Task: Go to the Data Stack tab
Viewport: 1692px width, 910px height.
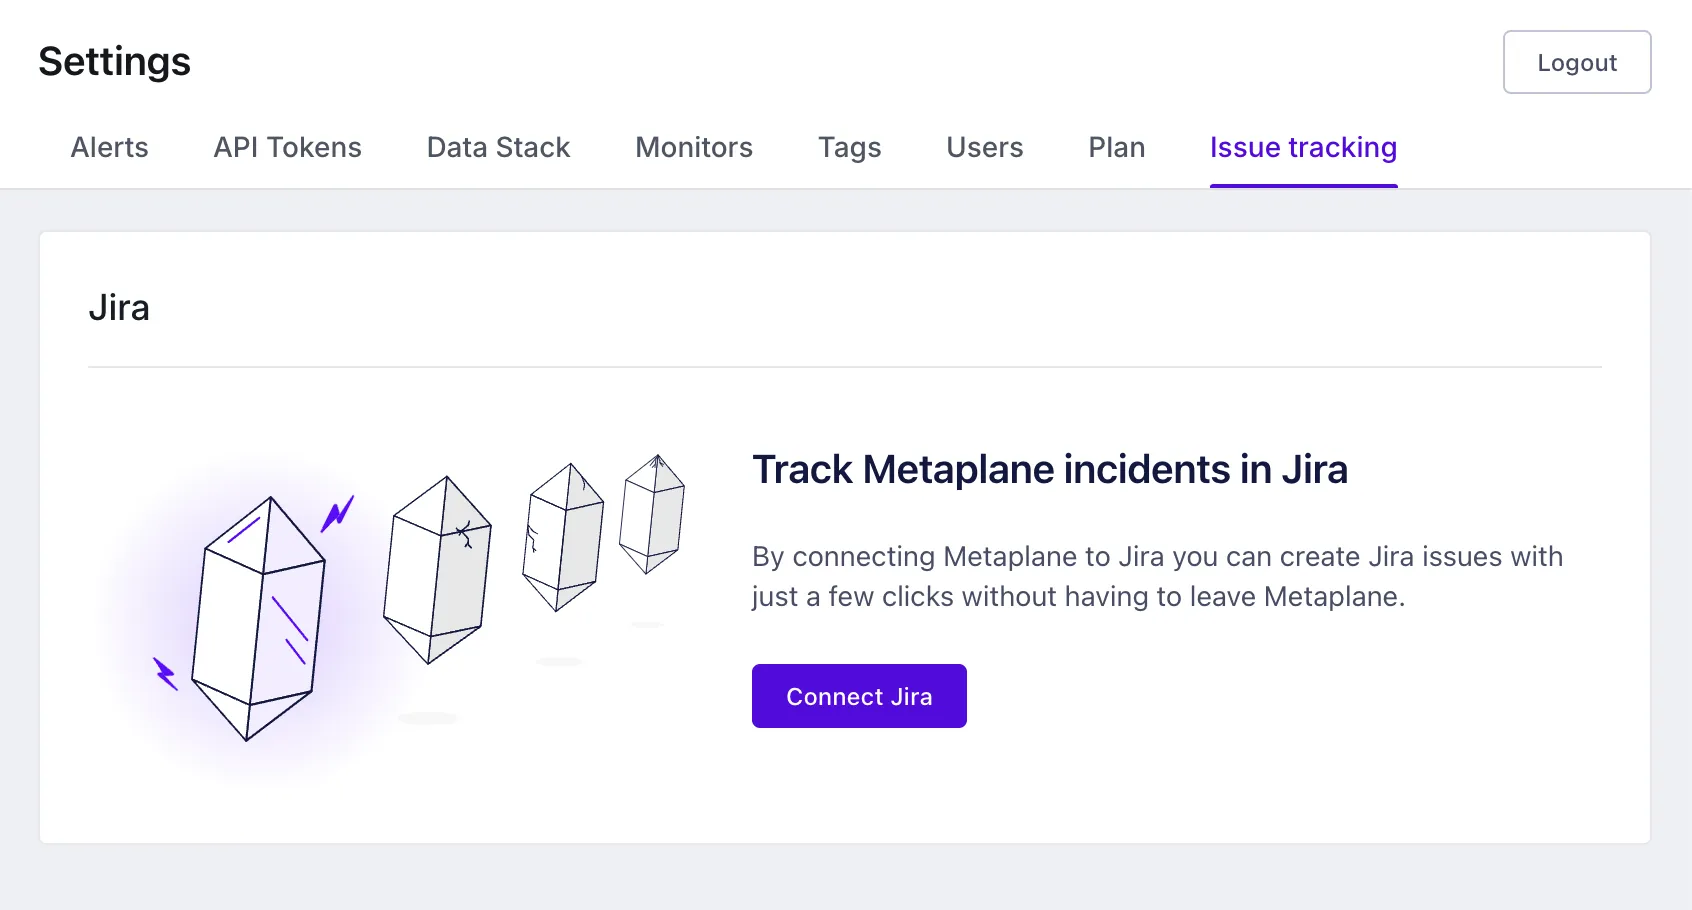Action: (497, 147)
